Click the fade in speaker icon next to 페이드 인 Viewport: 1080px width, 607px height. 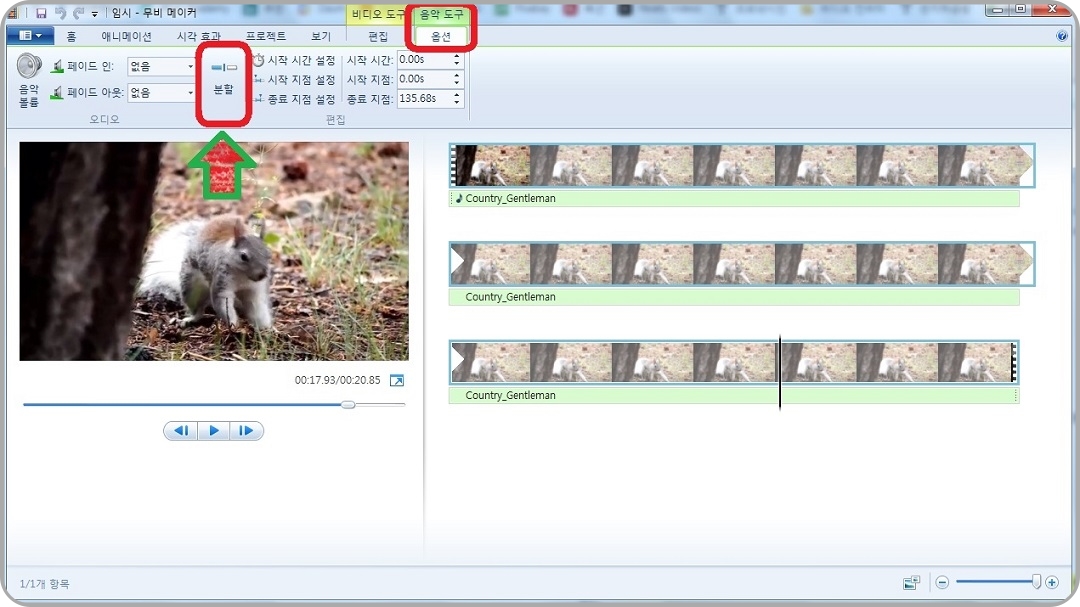57,66
